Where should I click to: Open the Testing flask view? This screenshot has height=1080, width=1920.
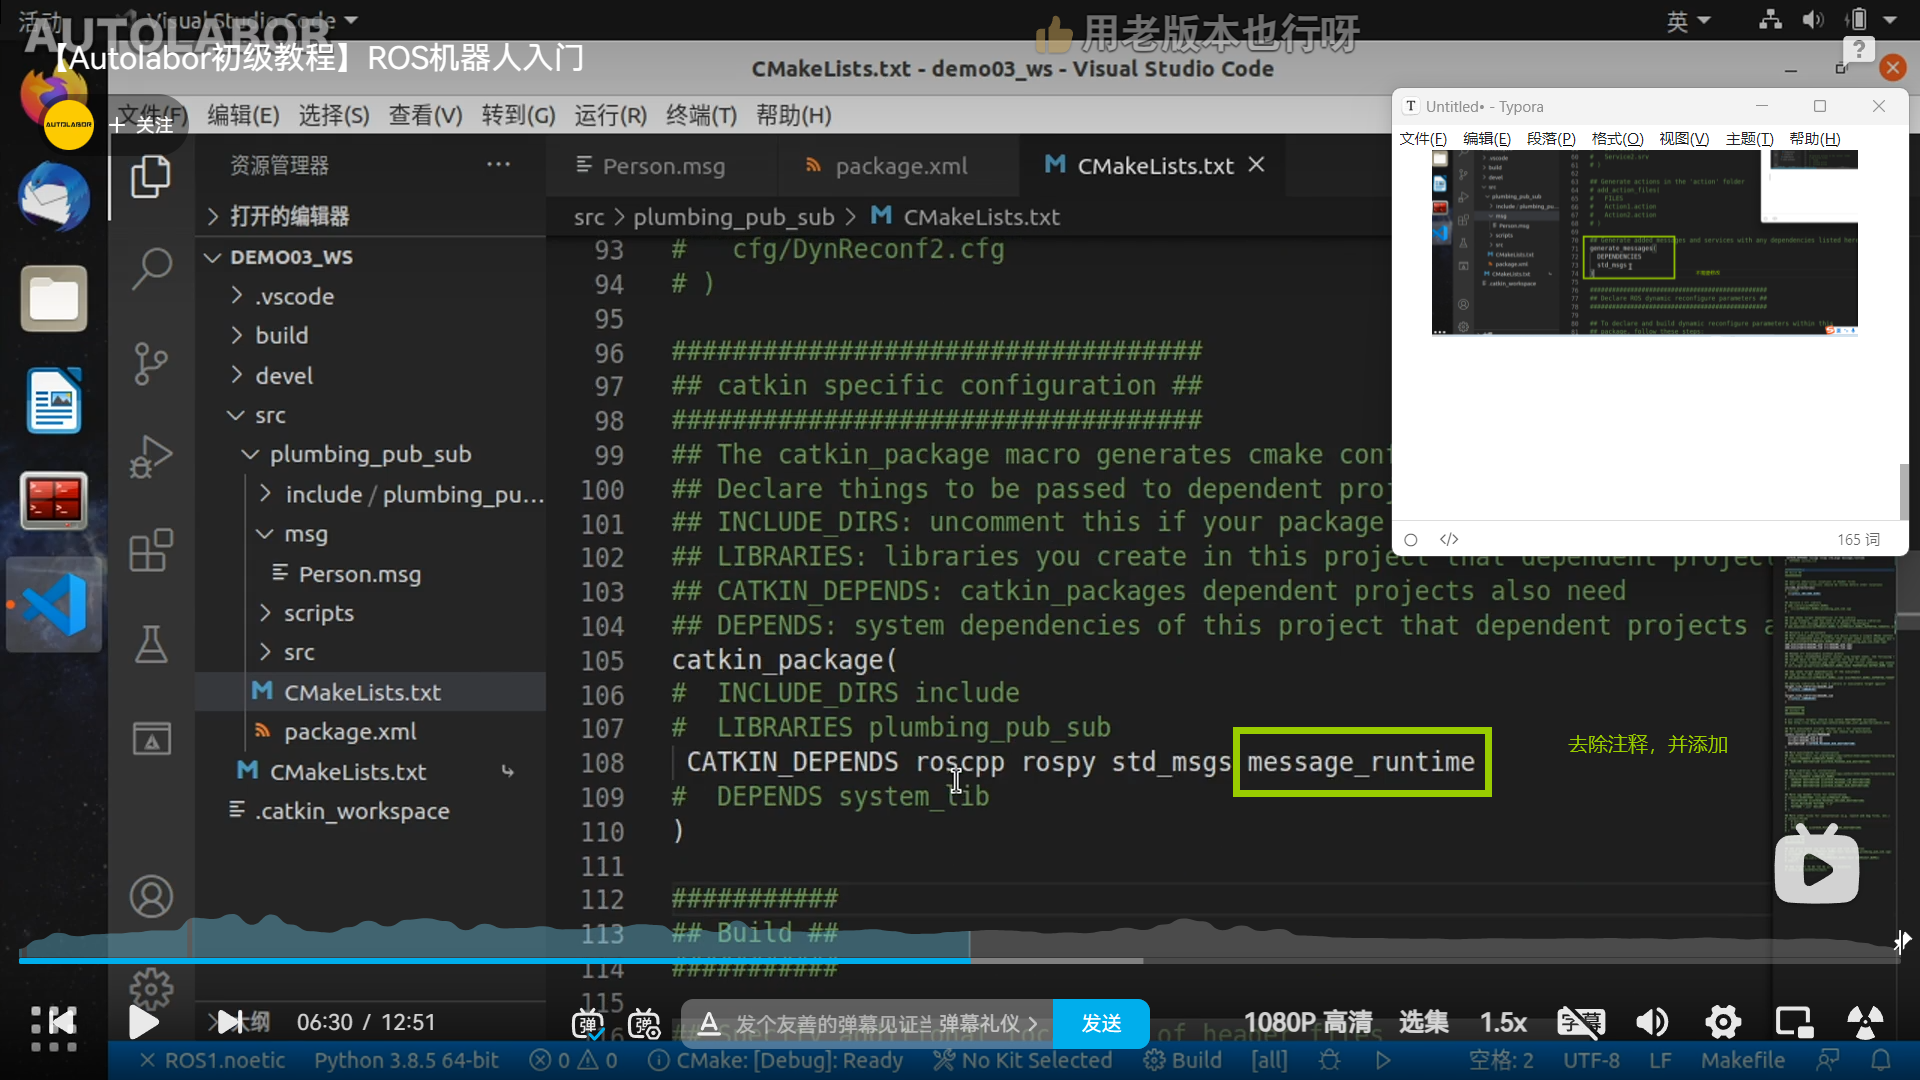click(x=151, y=644)
